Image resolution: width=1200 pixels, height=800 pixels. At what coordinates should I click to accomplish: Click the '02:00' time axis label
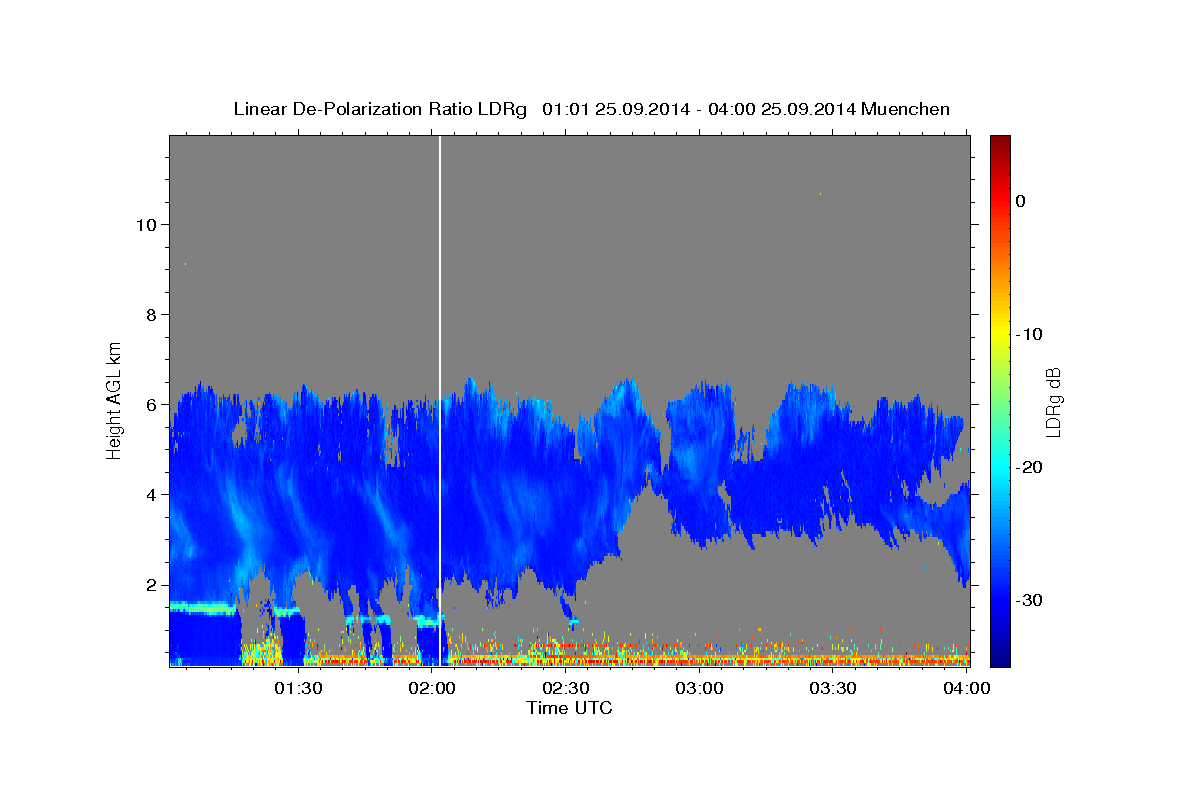point(432,688)
